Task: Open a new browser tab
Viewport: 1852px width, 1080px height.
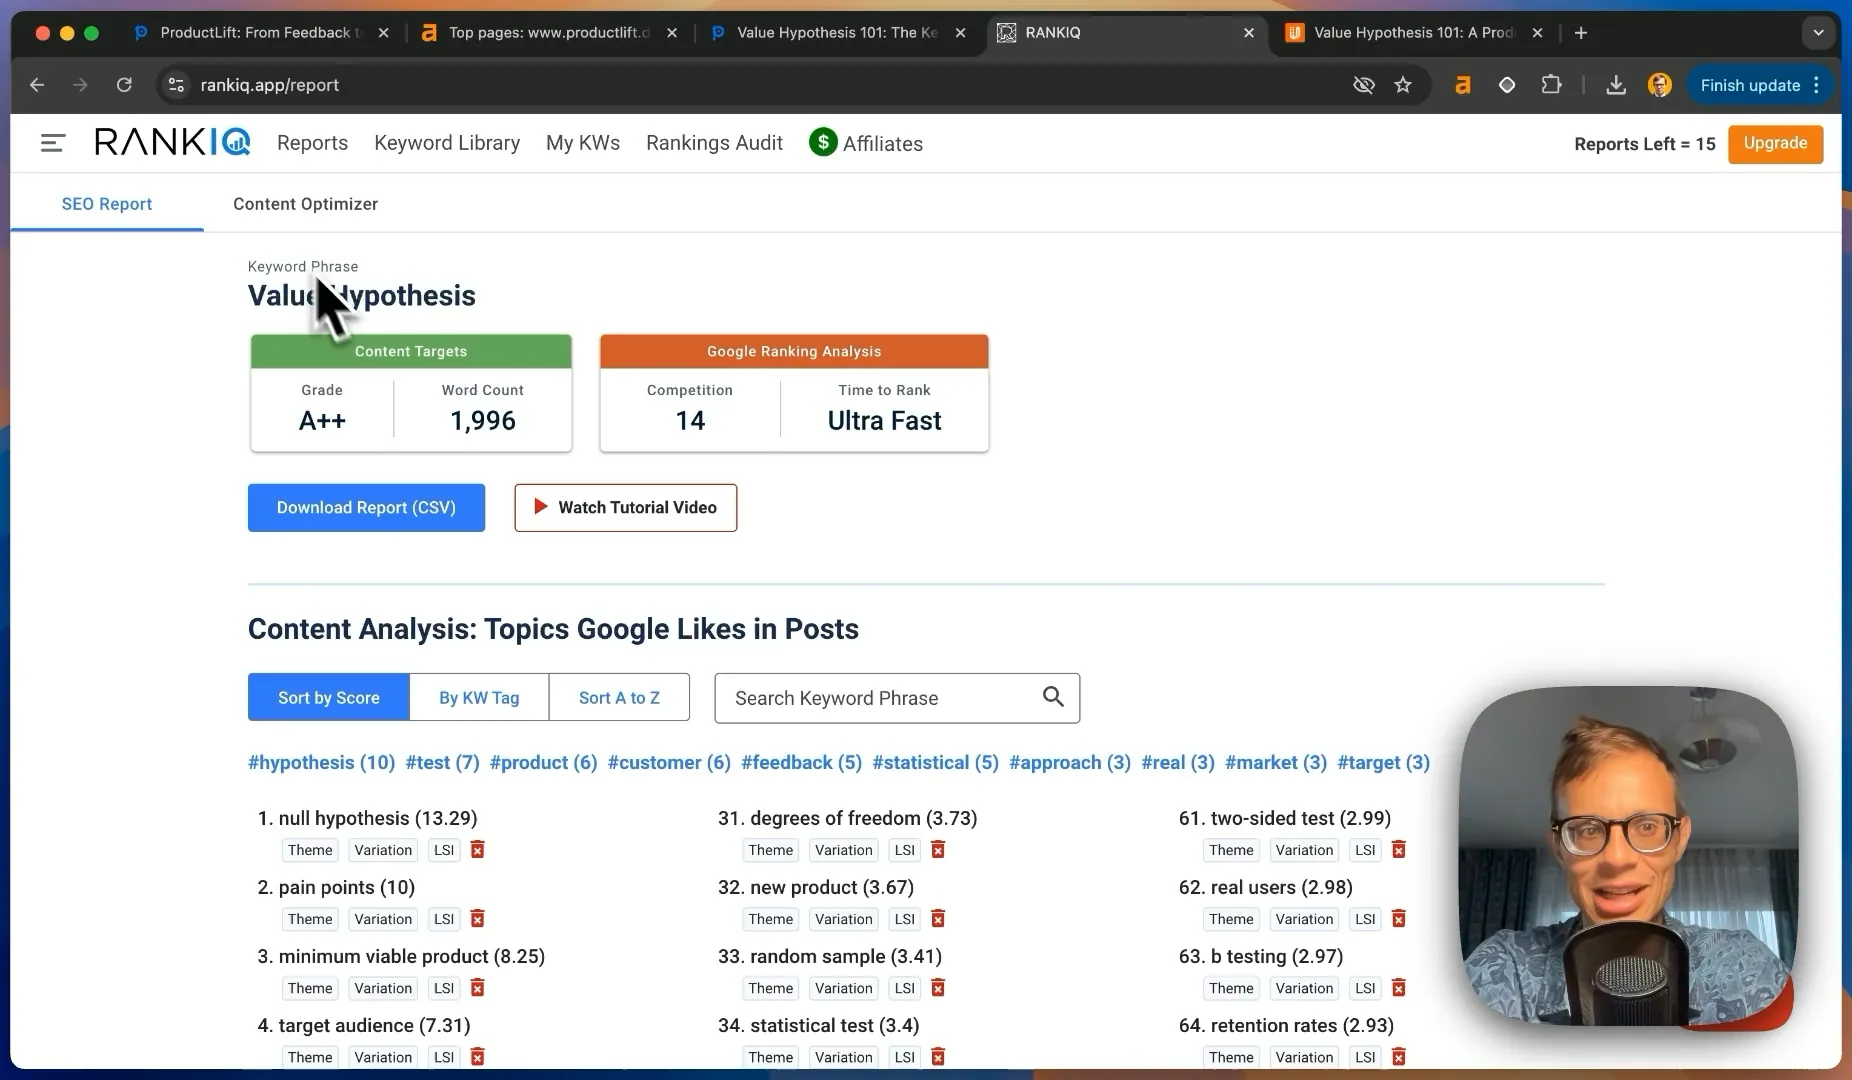Action: [x=1580, y=33]
